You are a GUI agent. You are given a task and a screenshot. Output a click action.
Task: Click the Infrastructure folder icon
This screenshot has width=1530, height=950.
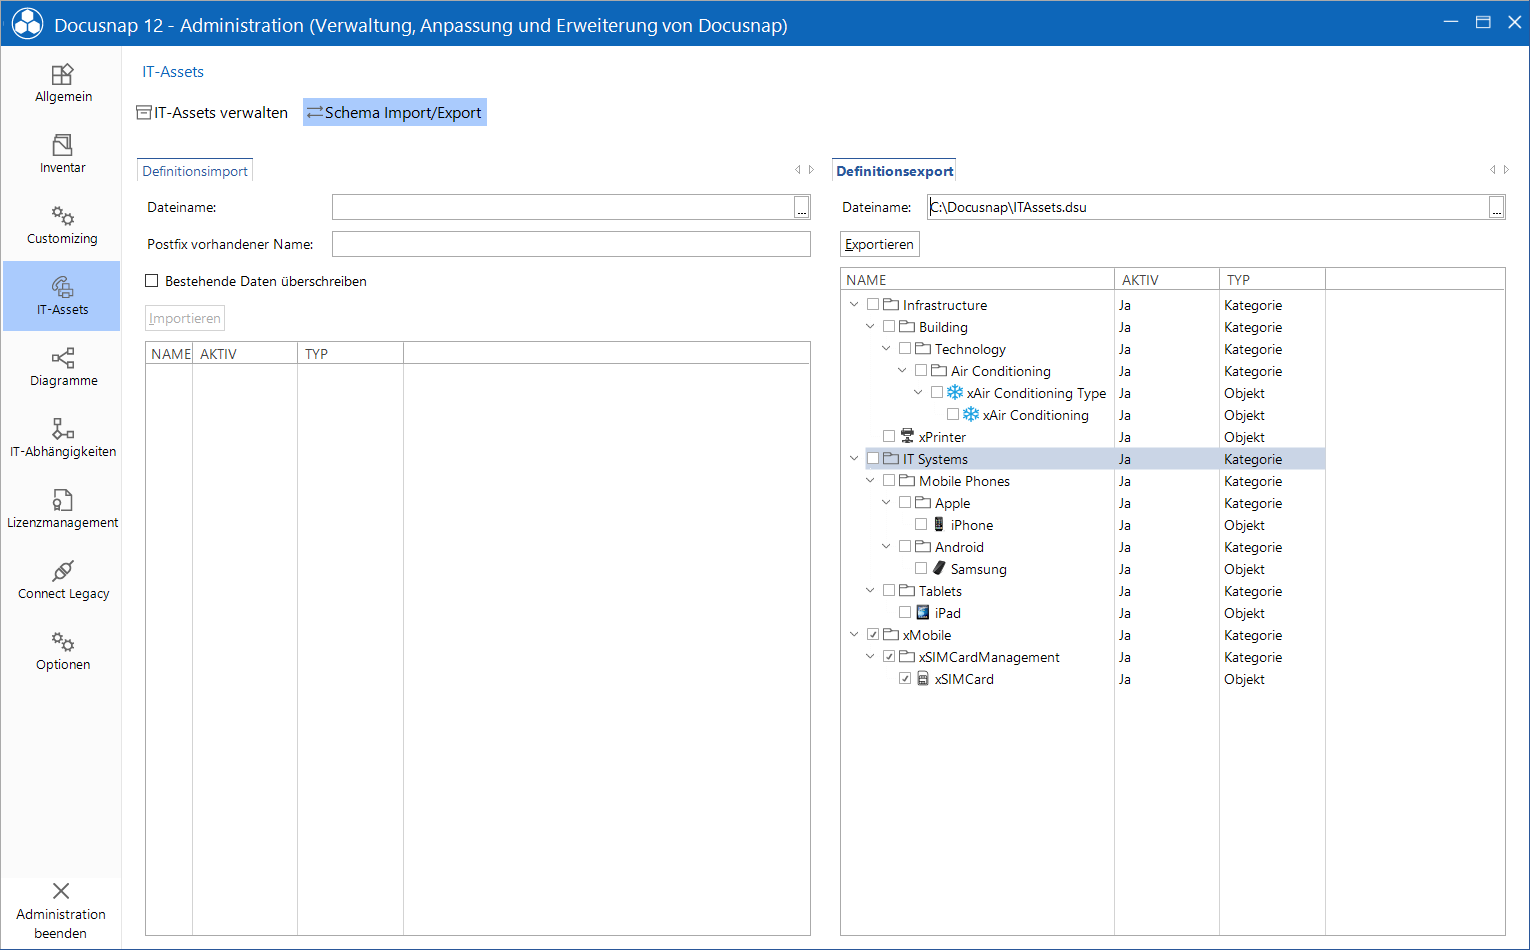click(x=891, y=304)
